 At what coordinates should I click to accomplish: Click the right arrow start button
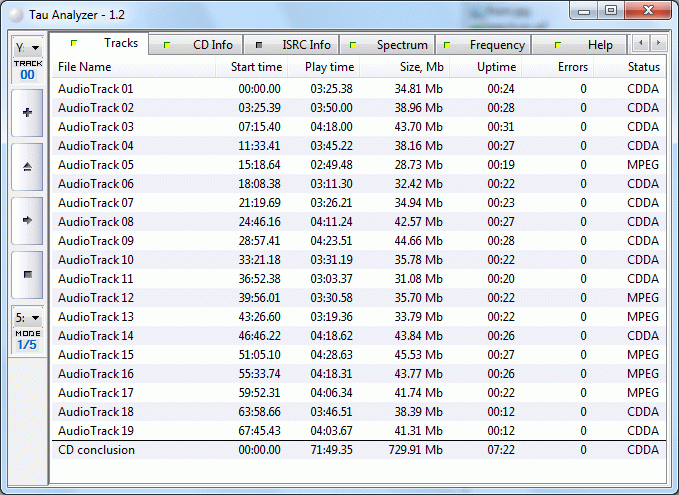point(27,220)
